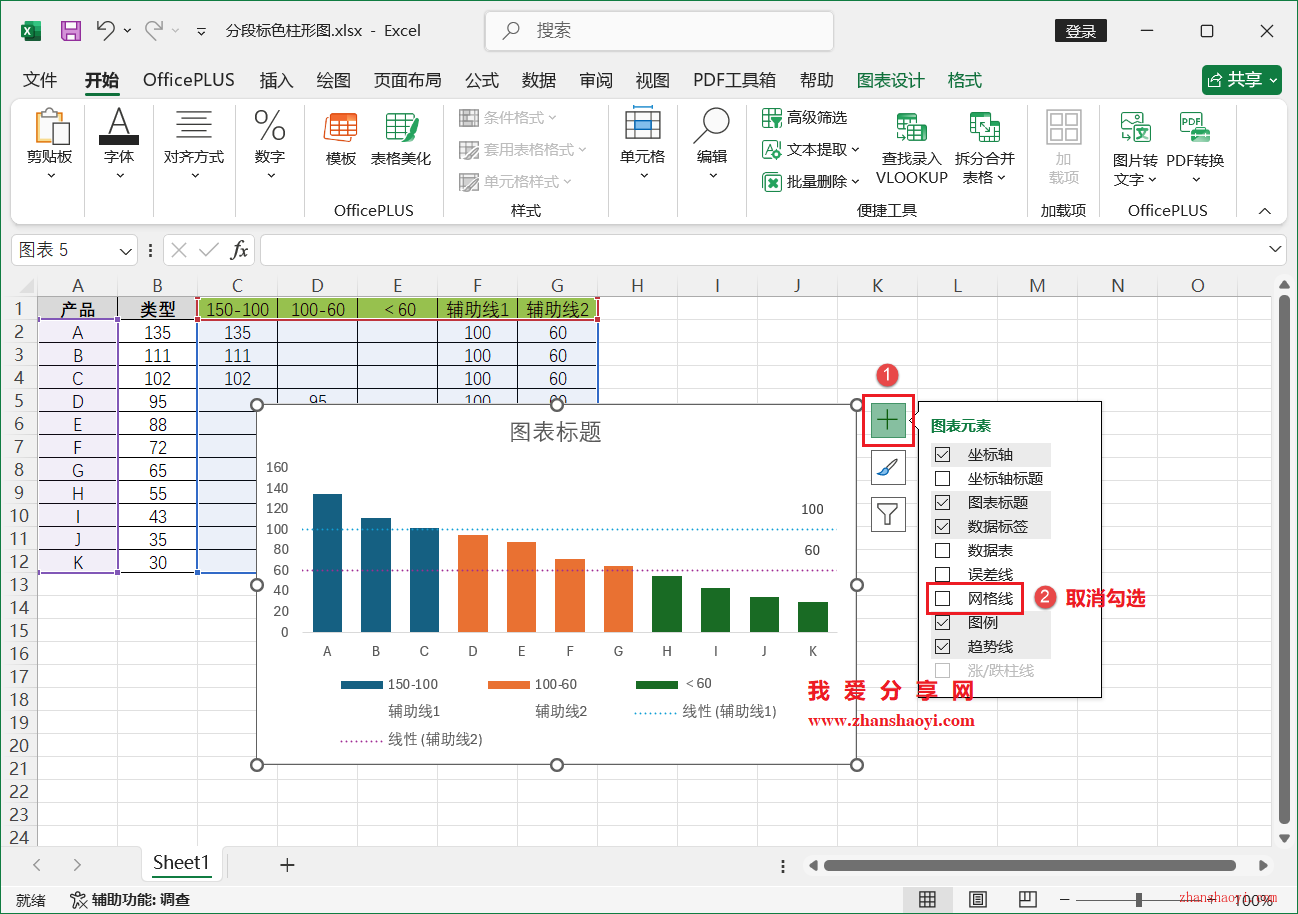Open the chart filter funnel icon
Image resolution: width=1298 pixels, height=914 pixels.
(x=887, y=514)
